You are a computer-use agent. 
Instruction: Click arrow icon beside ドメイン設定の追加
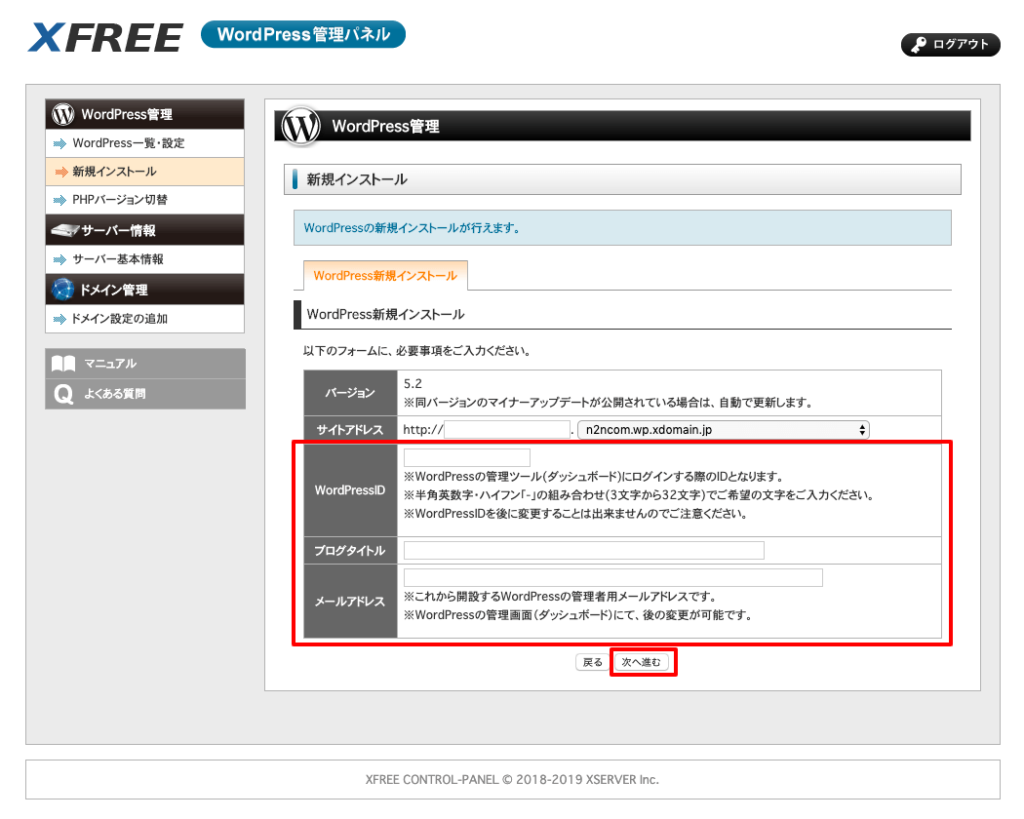tap(60, 319)
